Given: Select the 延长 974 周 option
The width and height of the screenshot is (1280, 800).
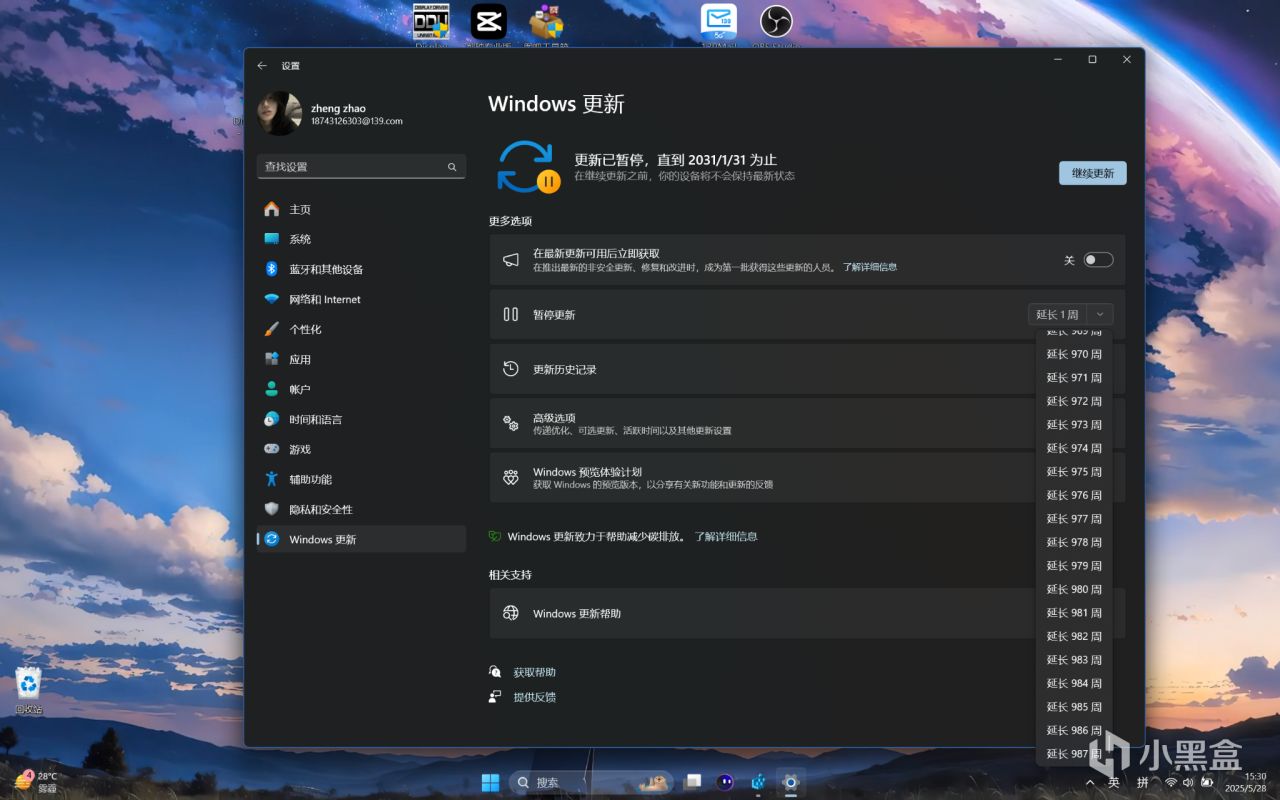Looking at the screenshot, I should click(x=1074, y=448).
